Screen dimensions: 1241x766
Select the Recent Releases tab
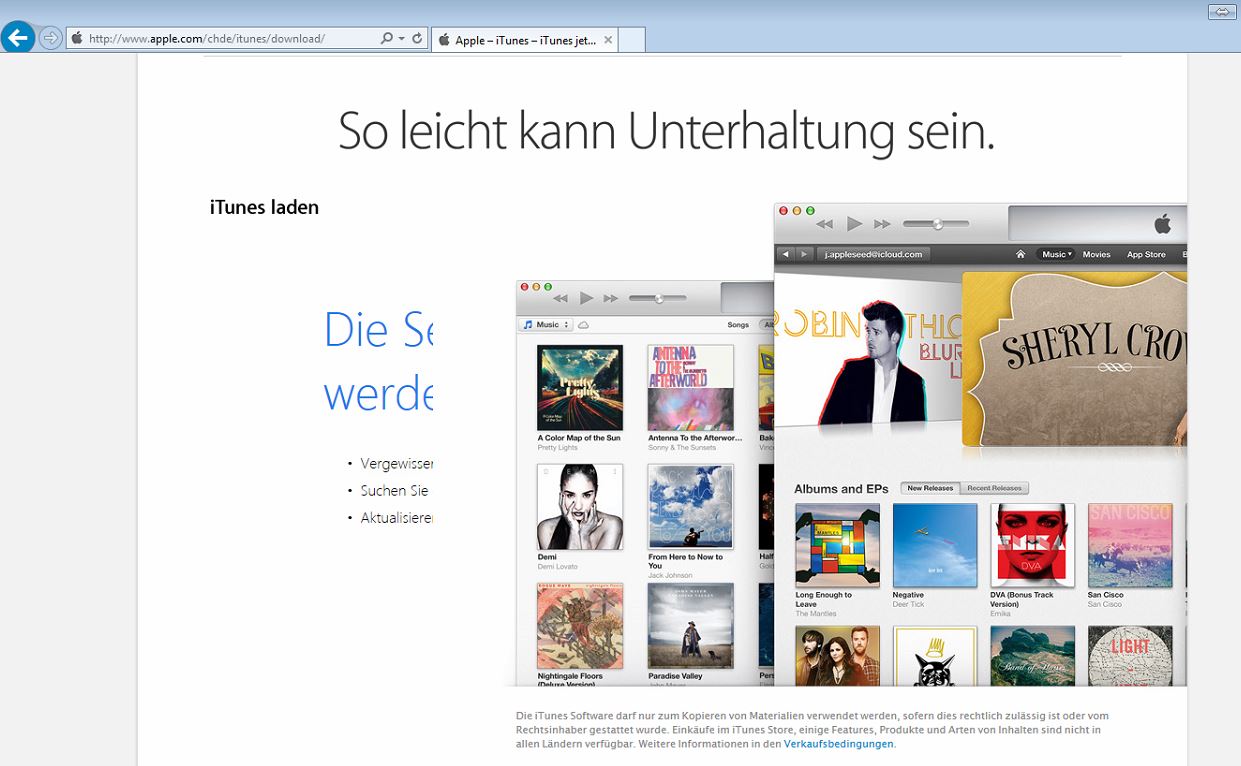[994, 488]
